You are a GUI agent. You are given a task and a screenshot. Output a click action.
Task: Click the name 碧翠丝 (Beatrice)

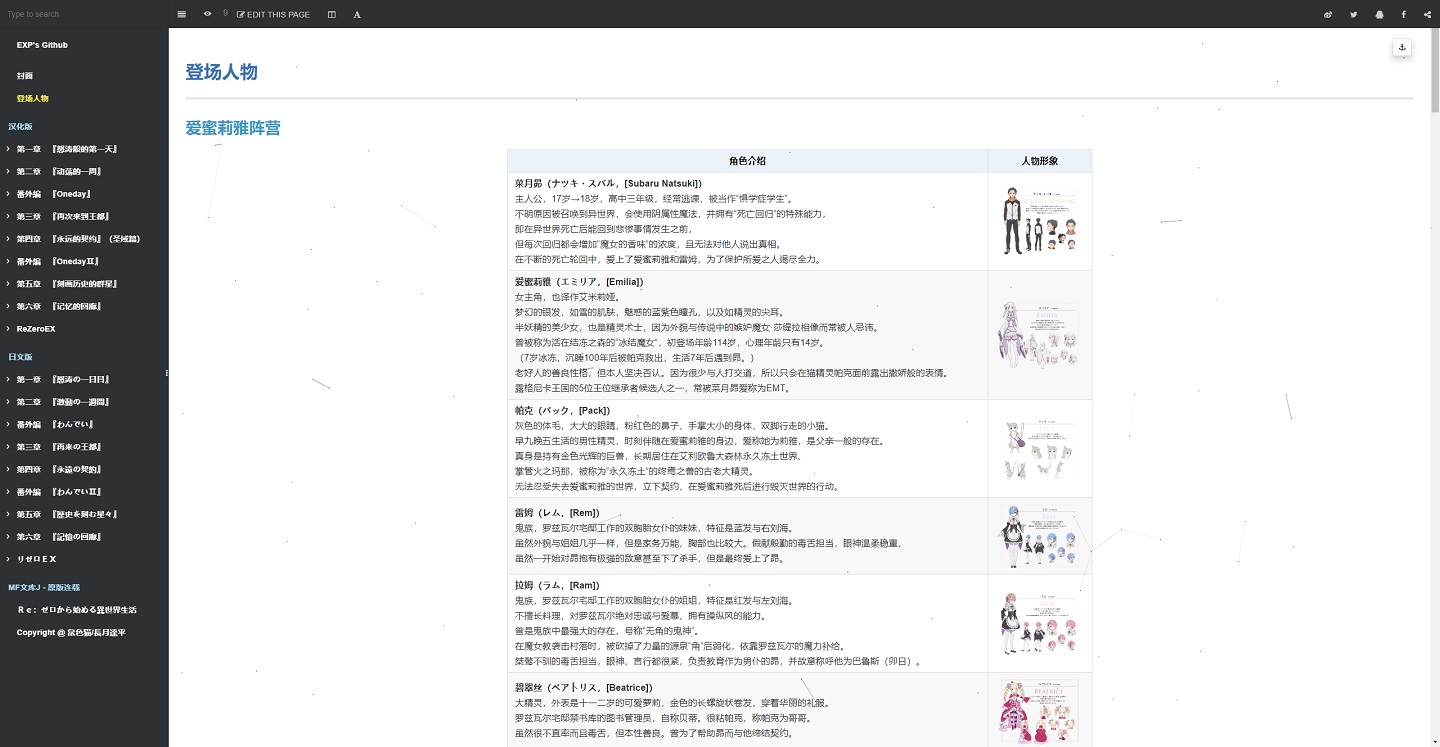[x=583, y=688]
